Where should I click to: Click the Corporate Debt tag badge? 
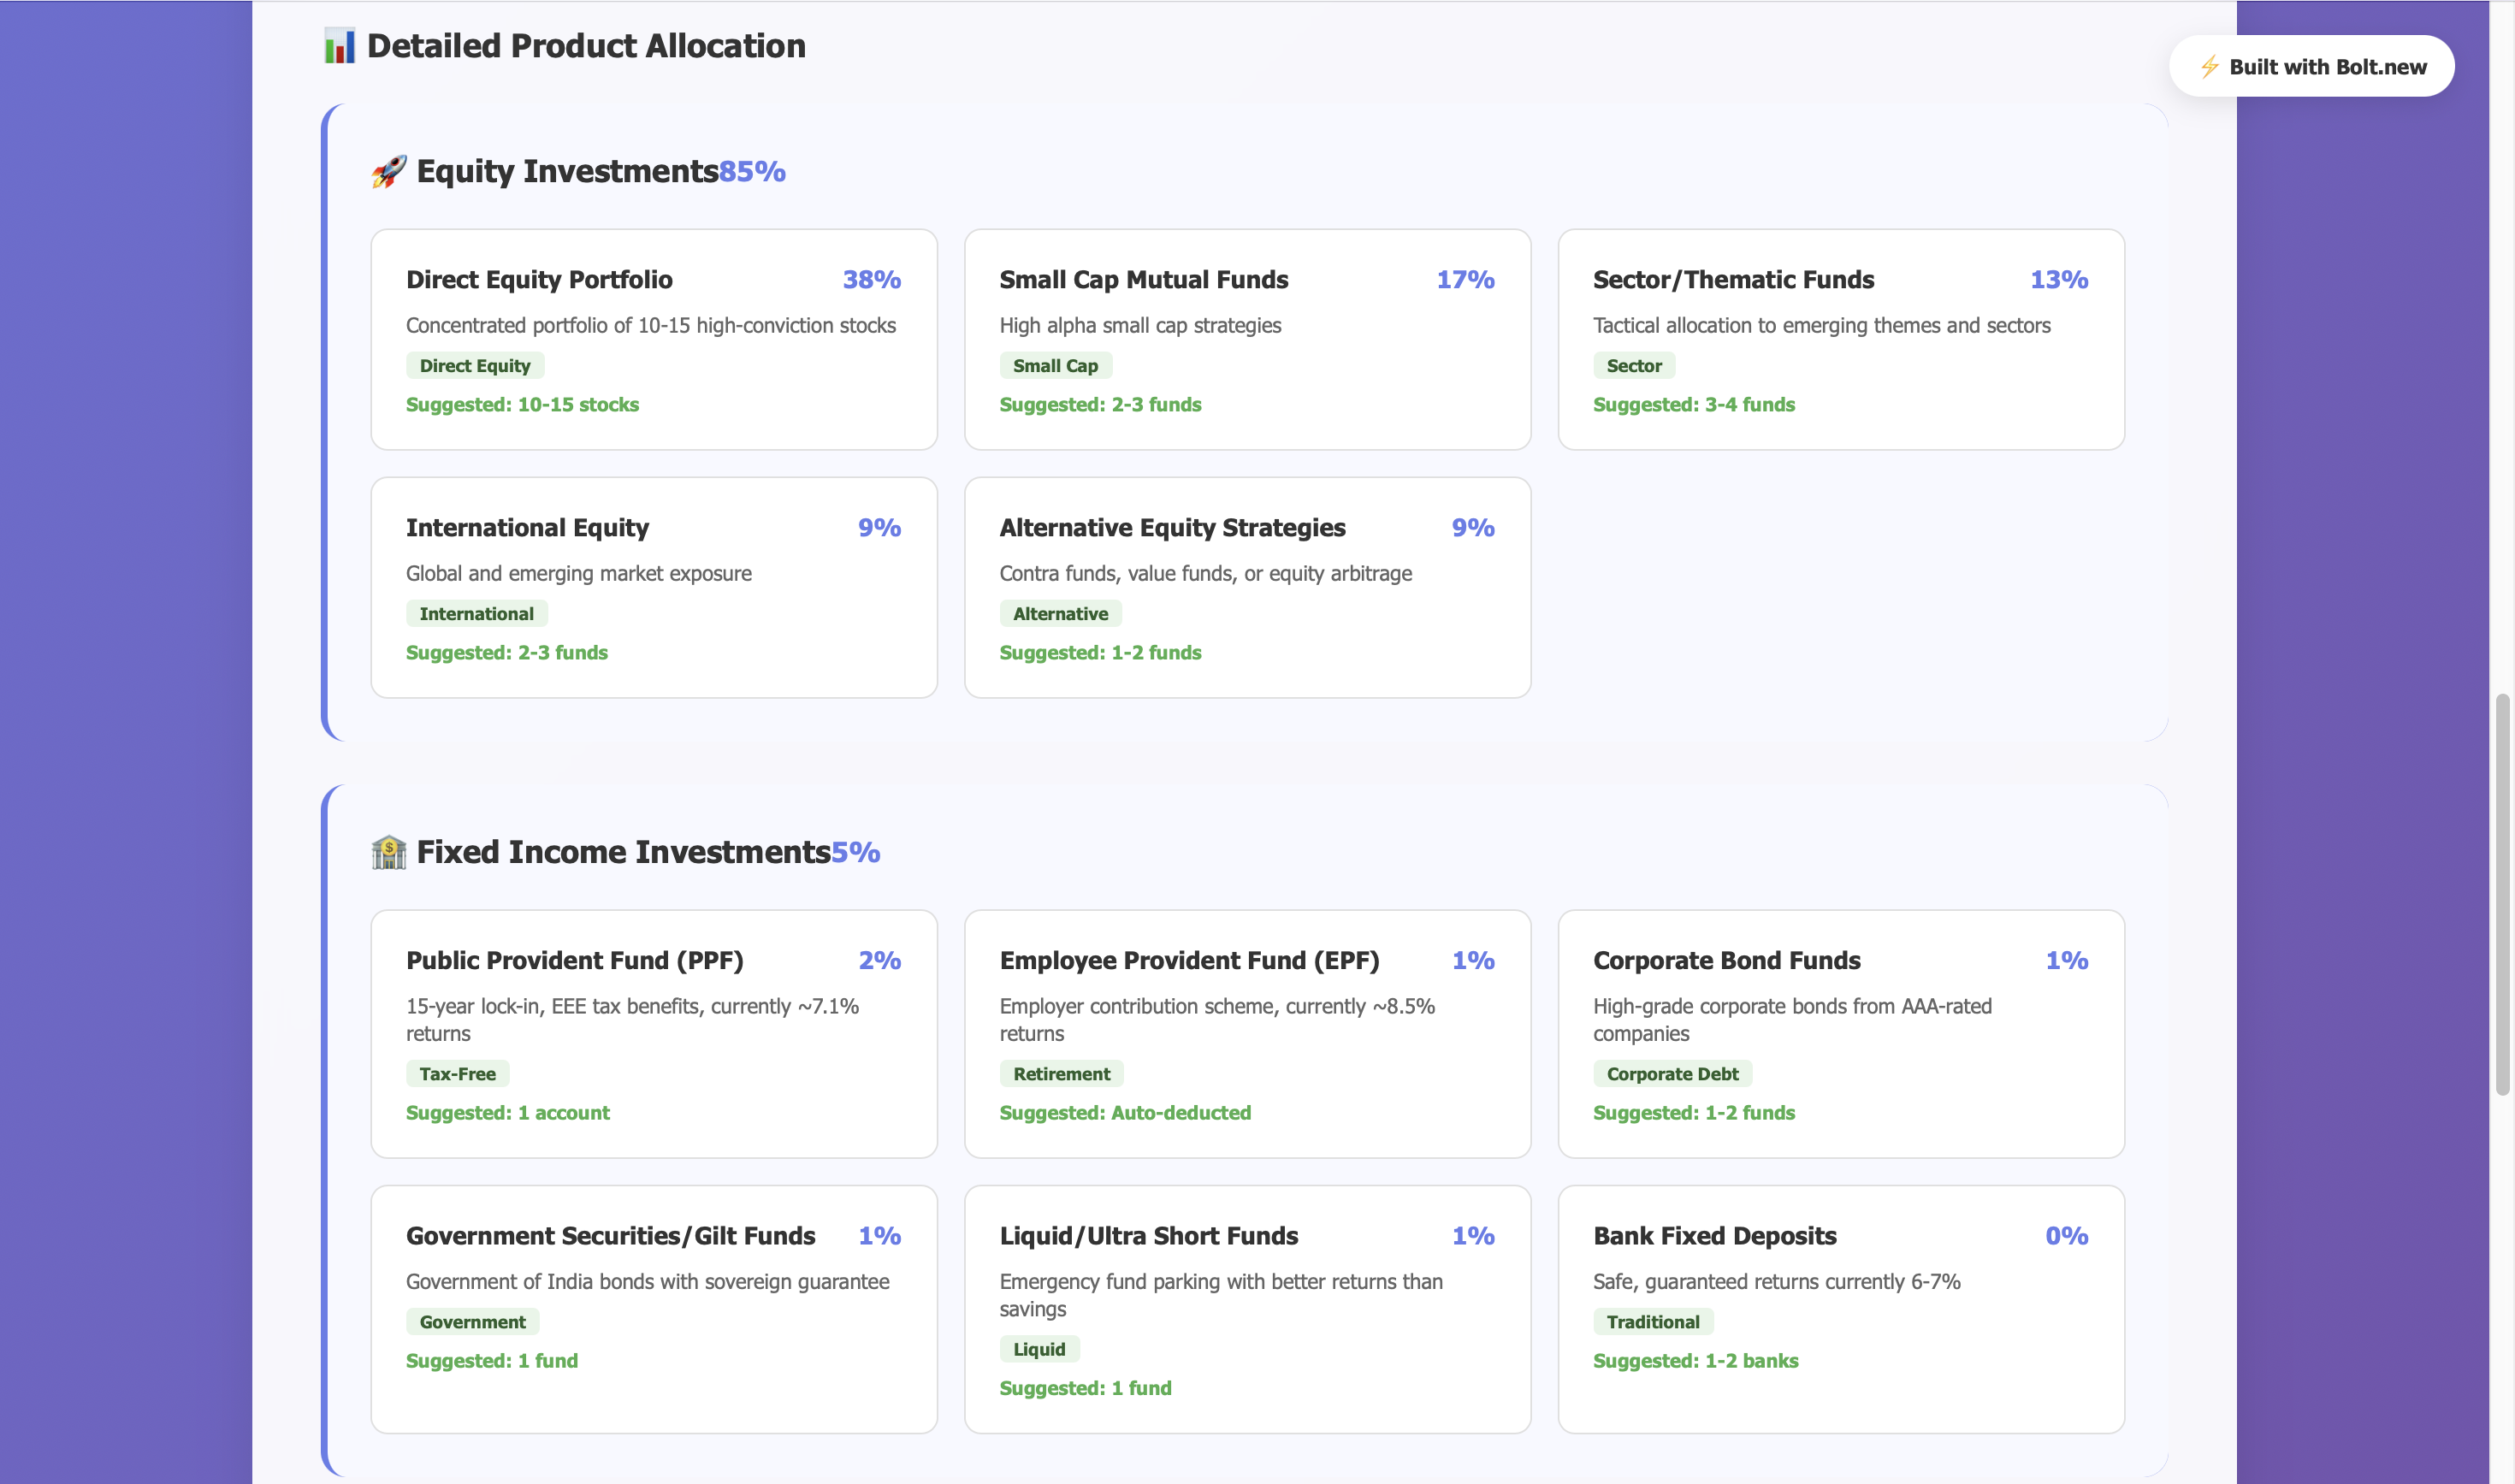[1672, 1074]
